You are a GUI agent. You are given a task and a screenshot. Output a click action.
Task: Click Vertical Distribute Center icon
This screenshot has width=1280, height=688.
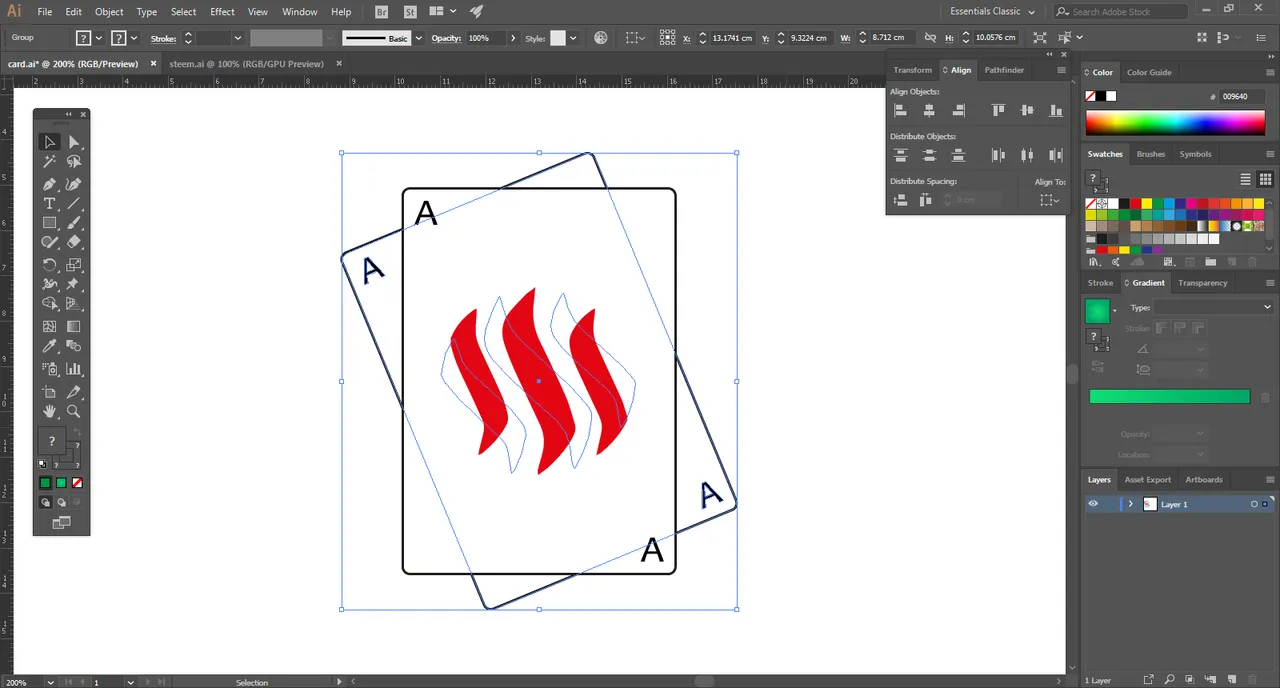click(x=929, y=155)
